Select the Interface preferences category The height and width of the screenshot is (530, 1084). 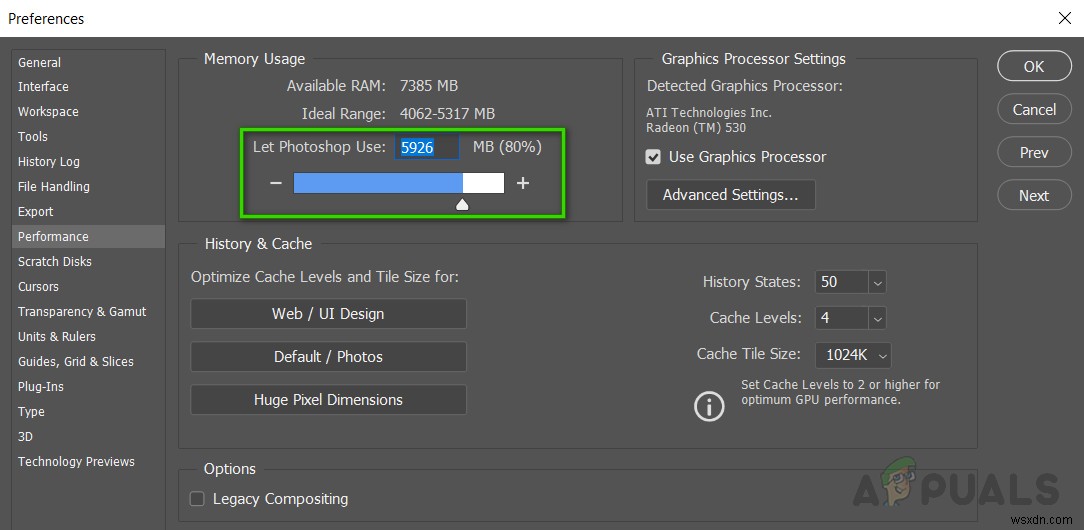pyautogui.click(x=43, y=87)
